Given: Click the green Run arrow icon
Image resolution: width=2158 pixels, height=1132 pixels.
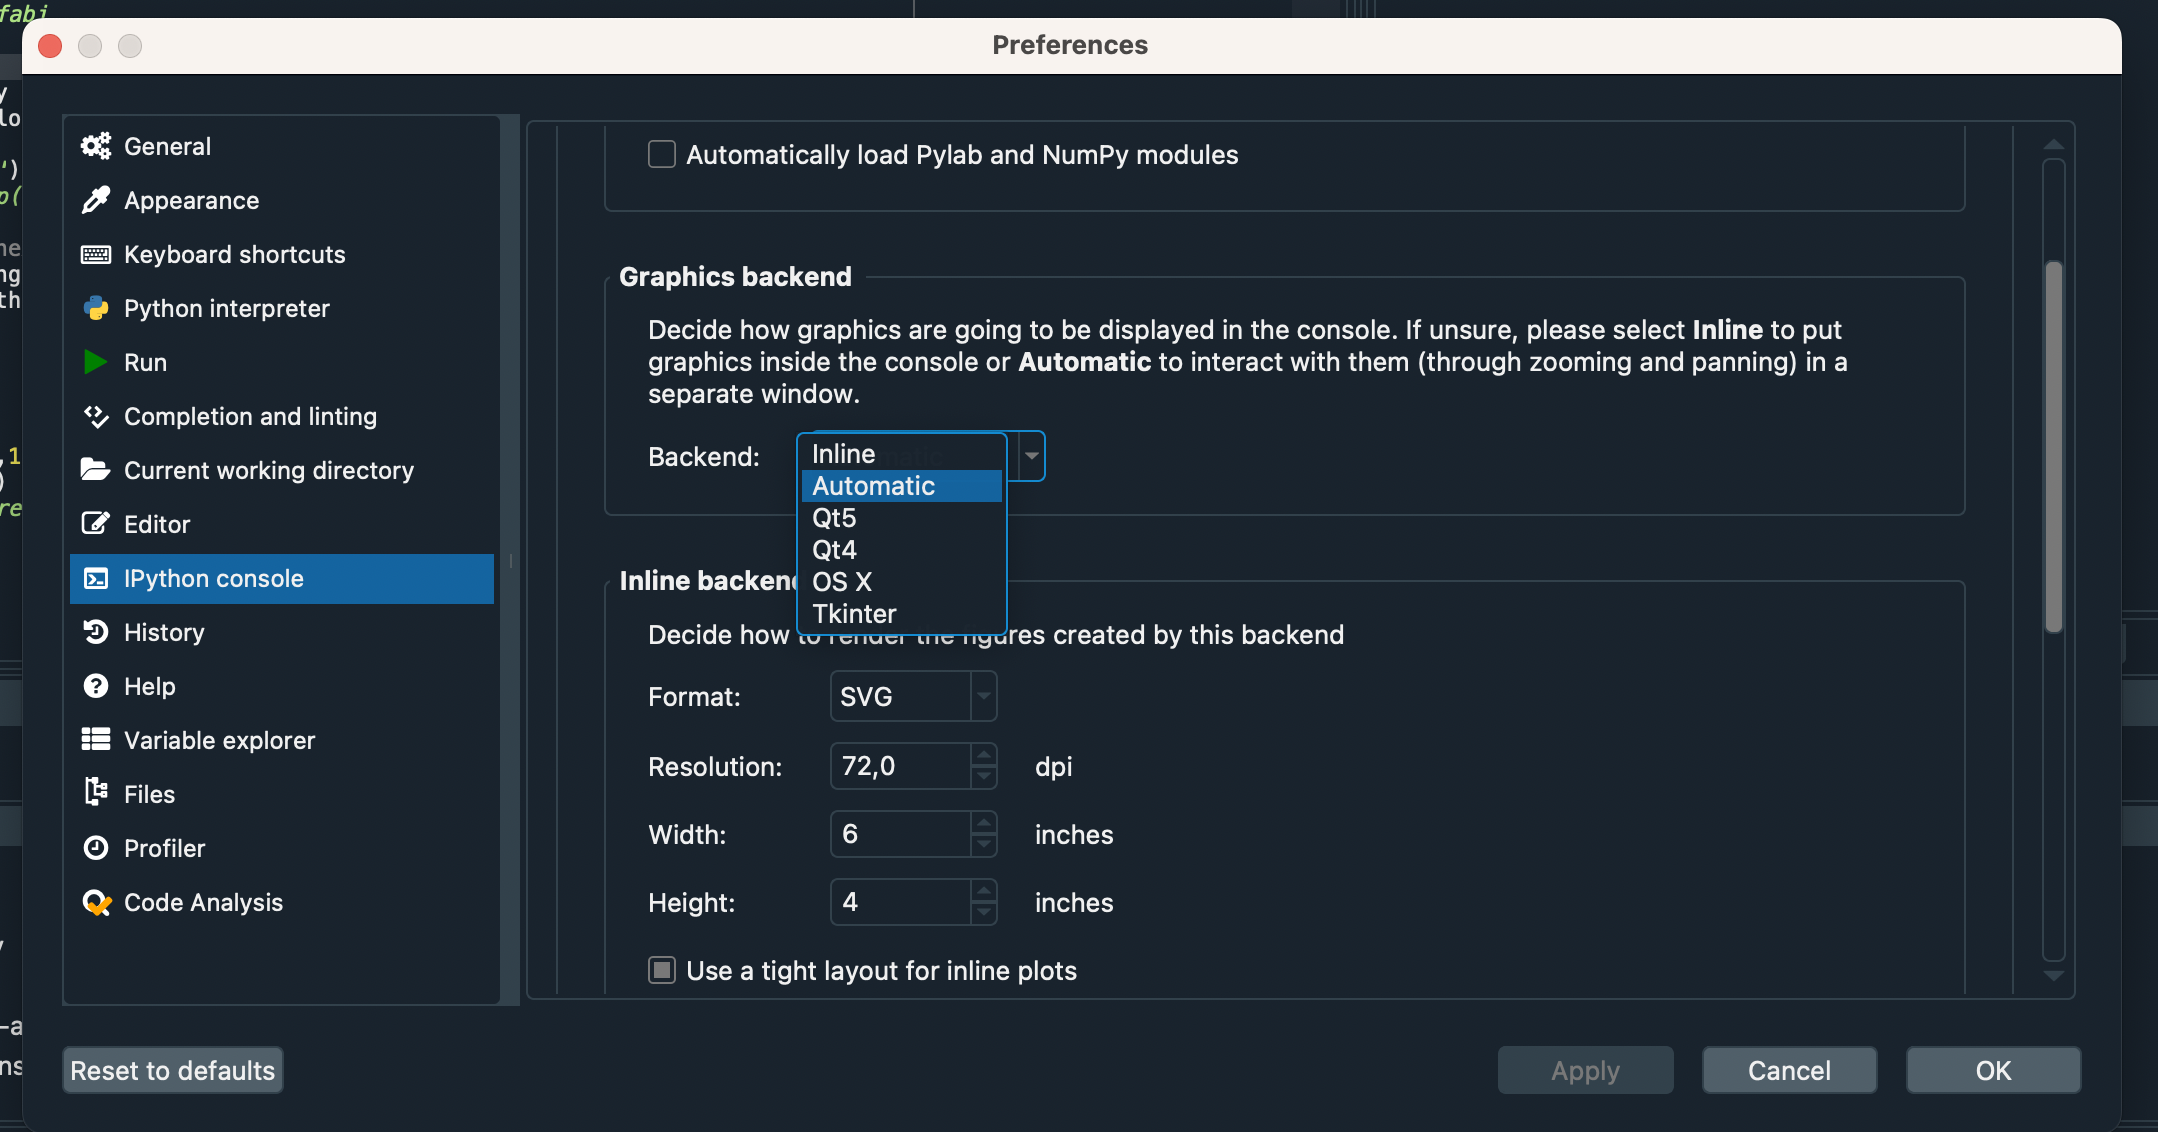Looking at the screenshot, I should tap(96, 363).
